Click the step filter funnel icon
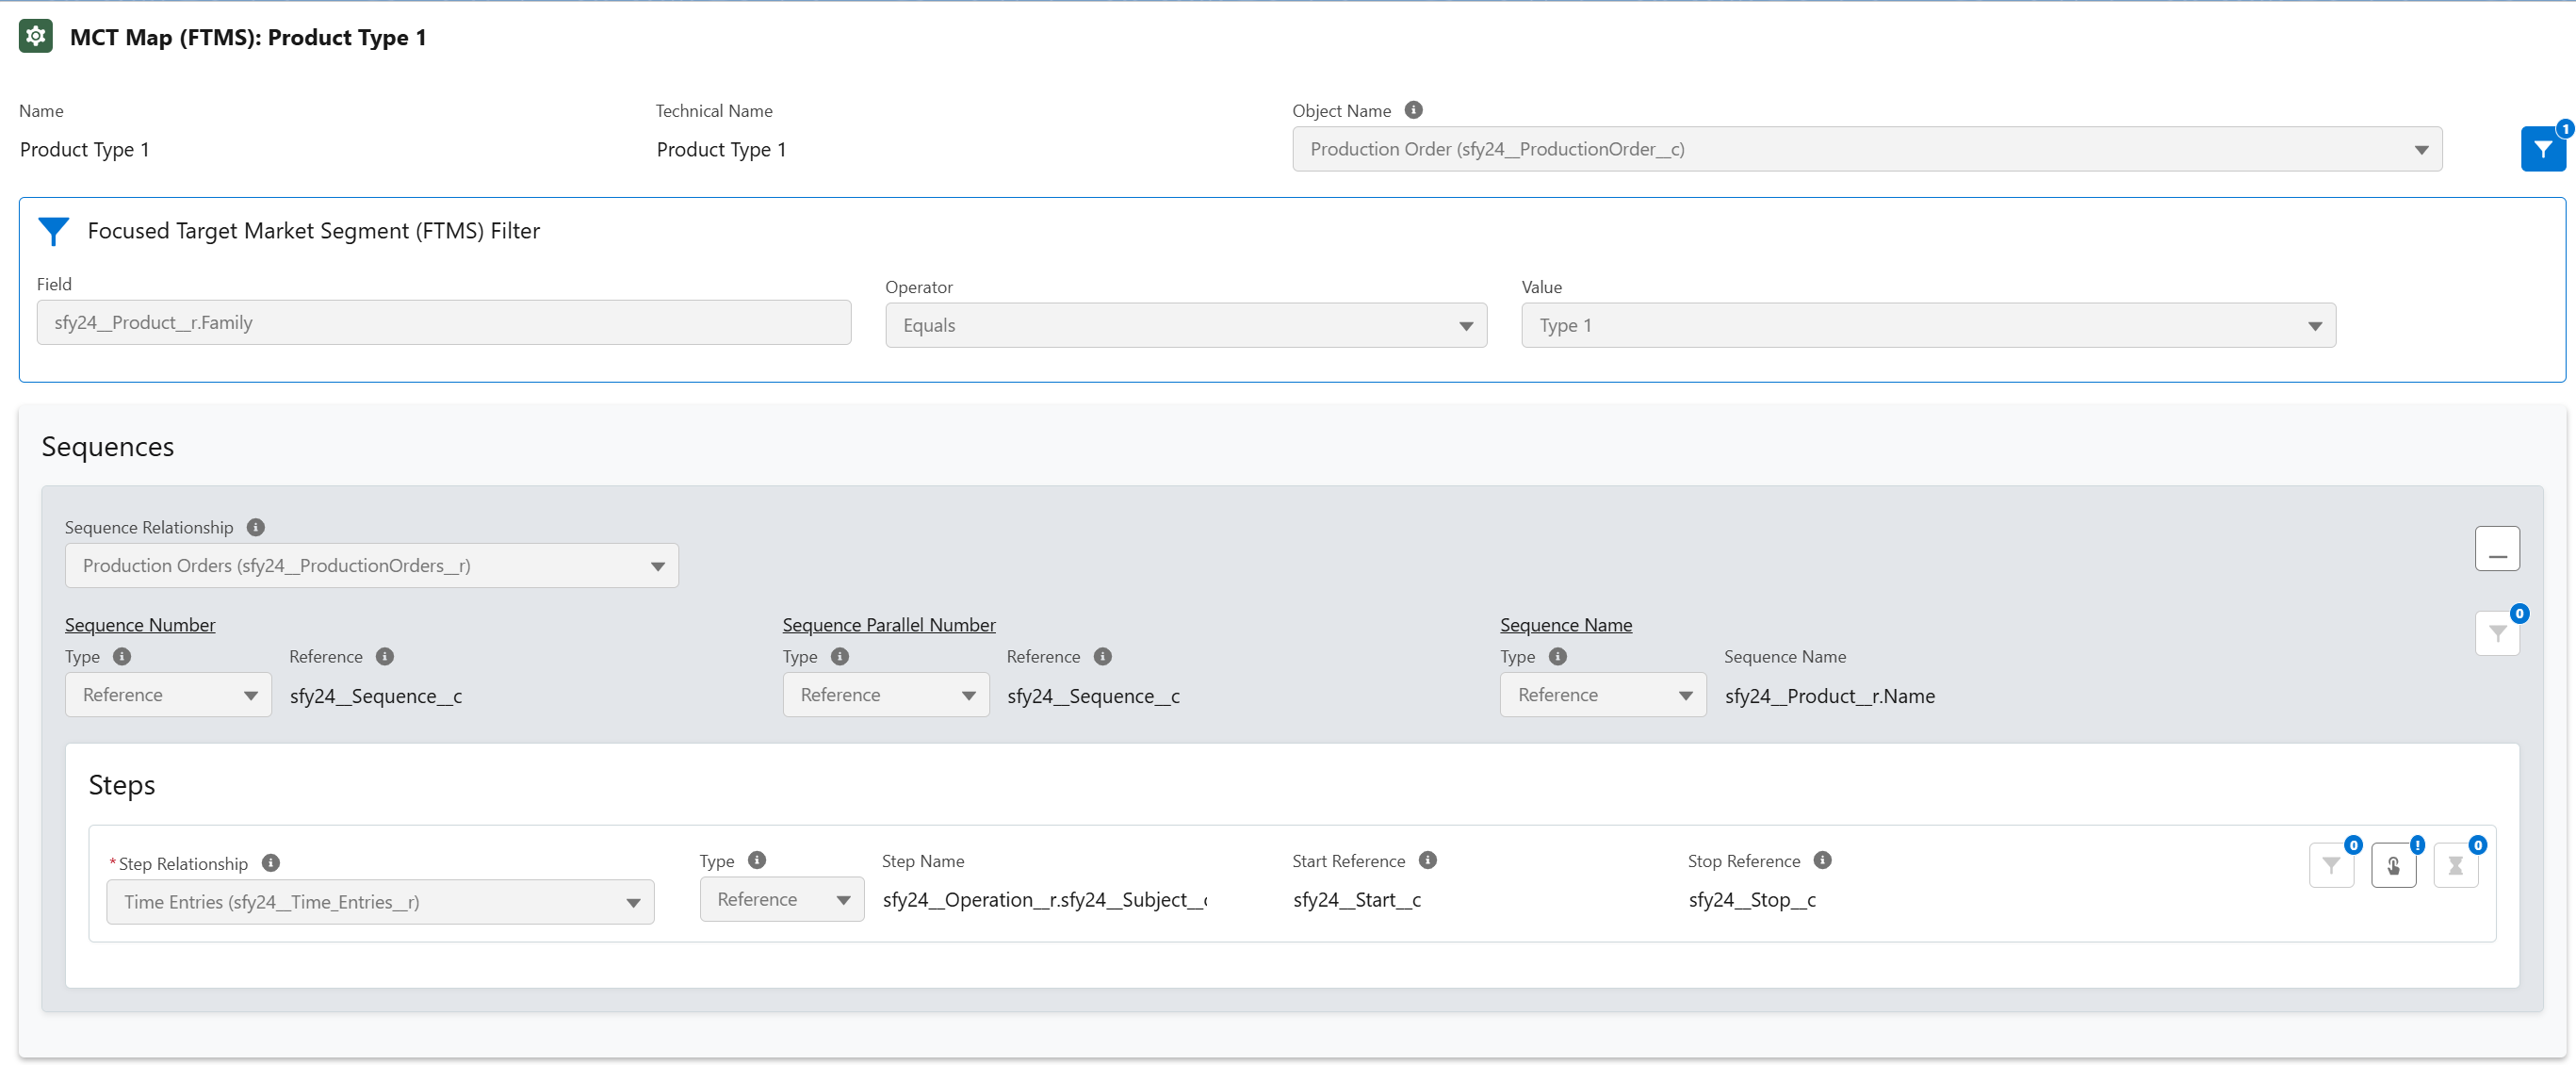This screenshot has height=1065, width=2576. 2330,865
